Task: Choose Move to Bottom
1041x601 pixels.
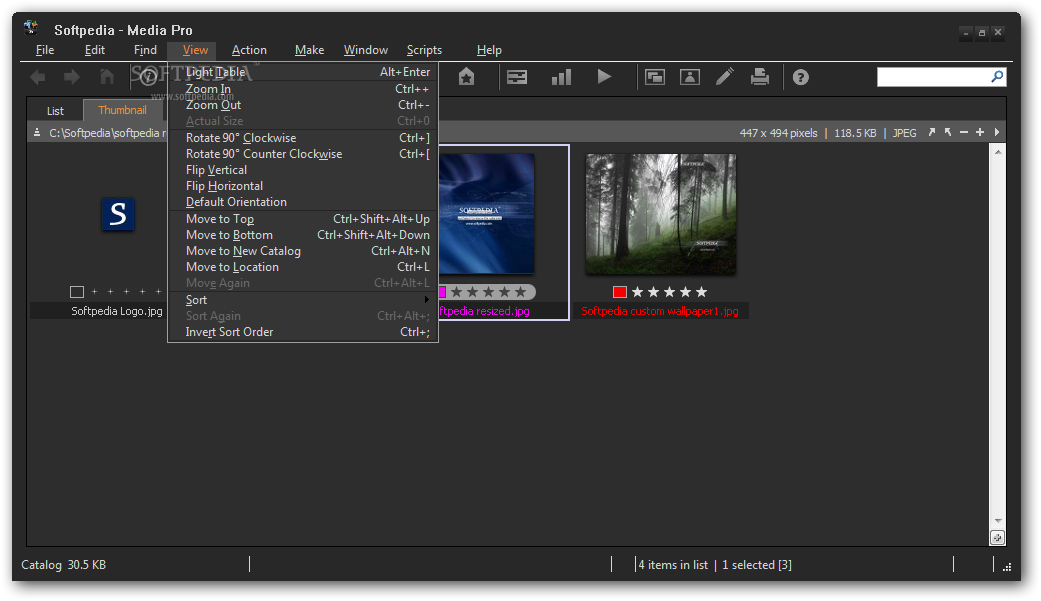Action: (x=303, y=235)
